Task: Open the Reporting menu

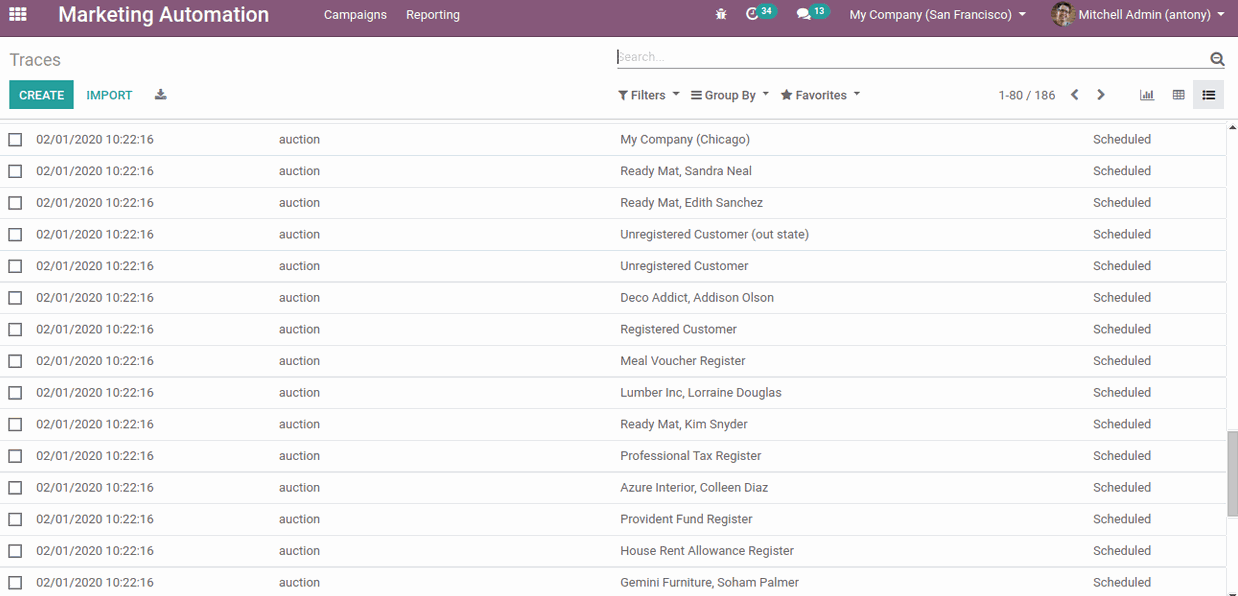Action: coord(433,15)
